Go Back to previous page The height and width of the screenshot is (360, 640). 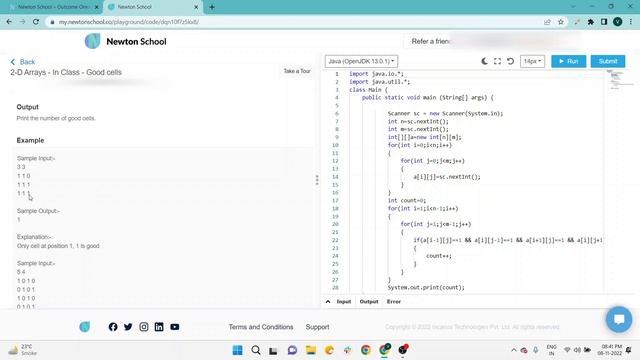(23, 62)
